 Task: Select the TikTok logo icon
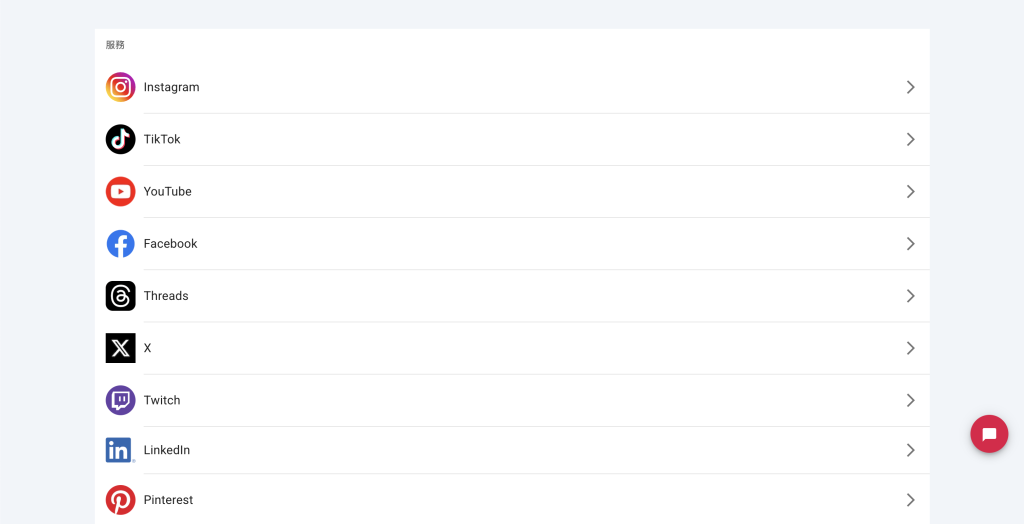[x=120, y=139]
